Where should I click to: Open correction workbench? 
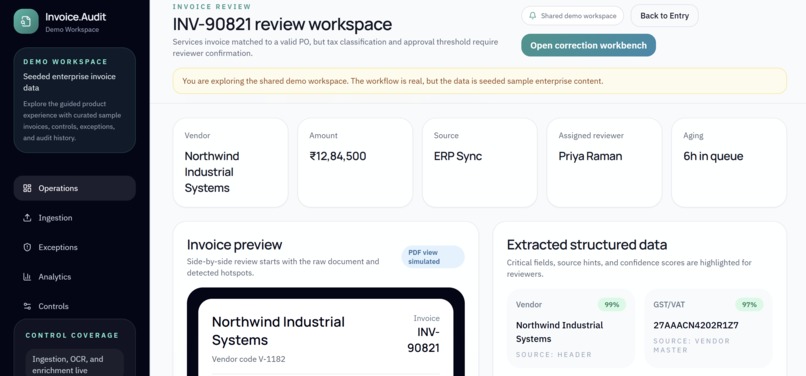(588, 45)
